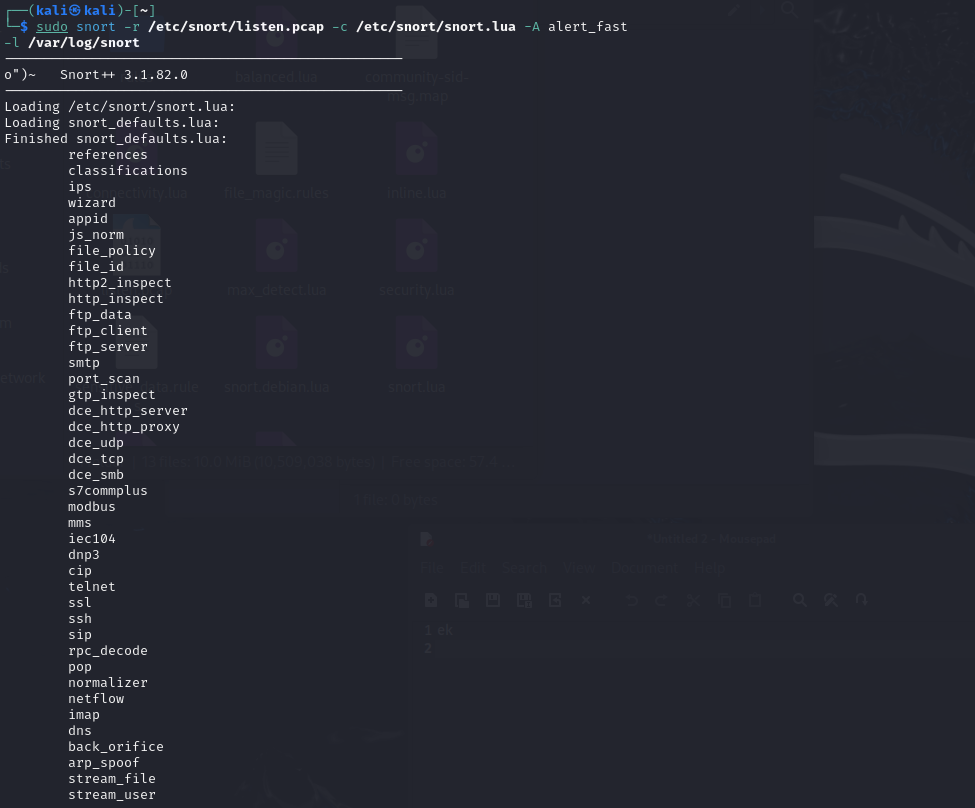Viewport: 975px width, 808px height.
Task: Click 'file_policy' line in terminal output
Action: [x=112, y=251]
